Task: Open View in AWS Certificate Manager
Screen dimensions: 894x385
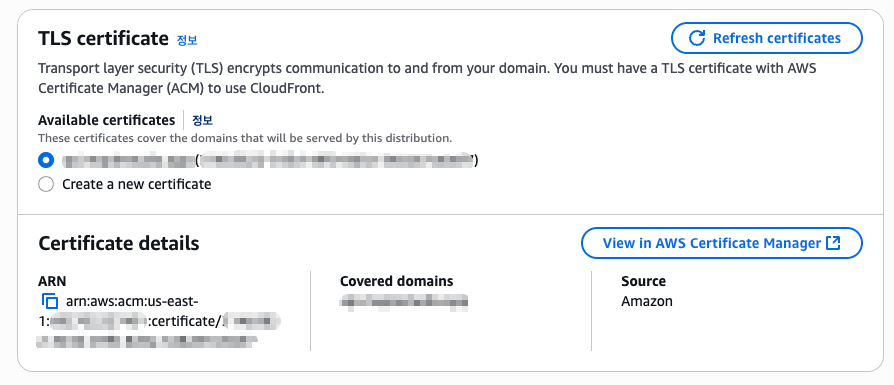Action: tap(721, 243)
